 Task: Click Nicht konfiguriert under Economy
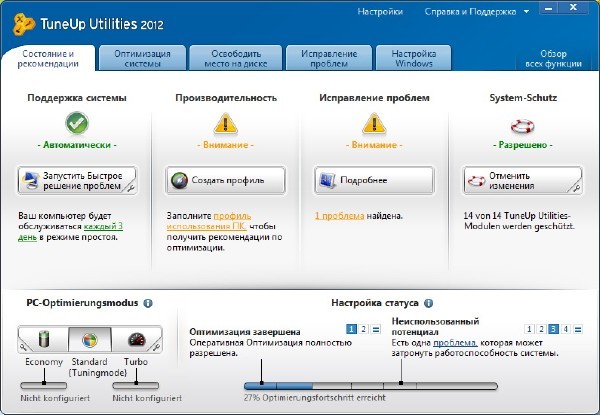[55, 398]
